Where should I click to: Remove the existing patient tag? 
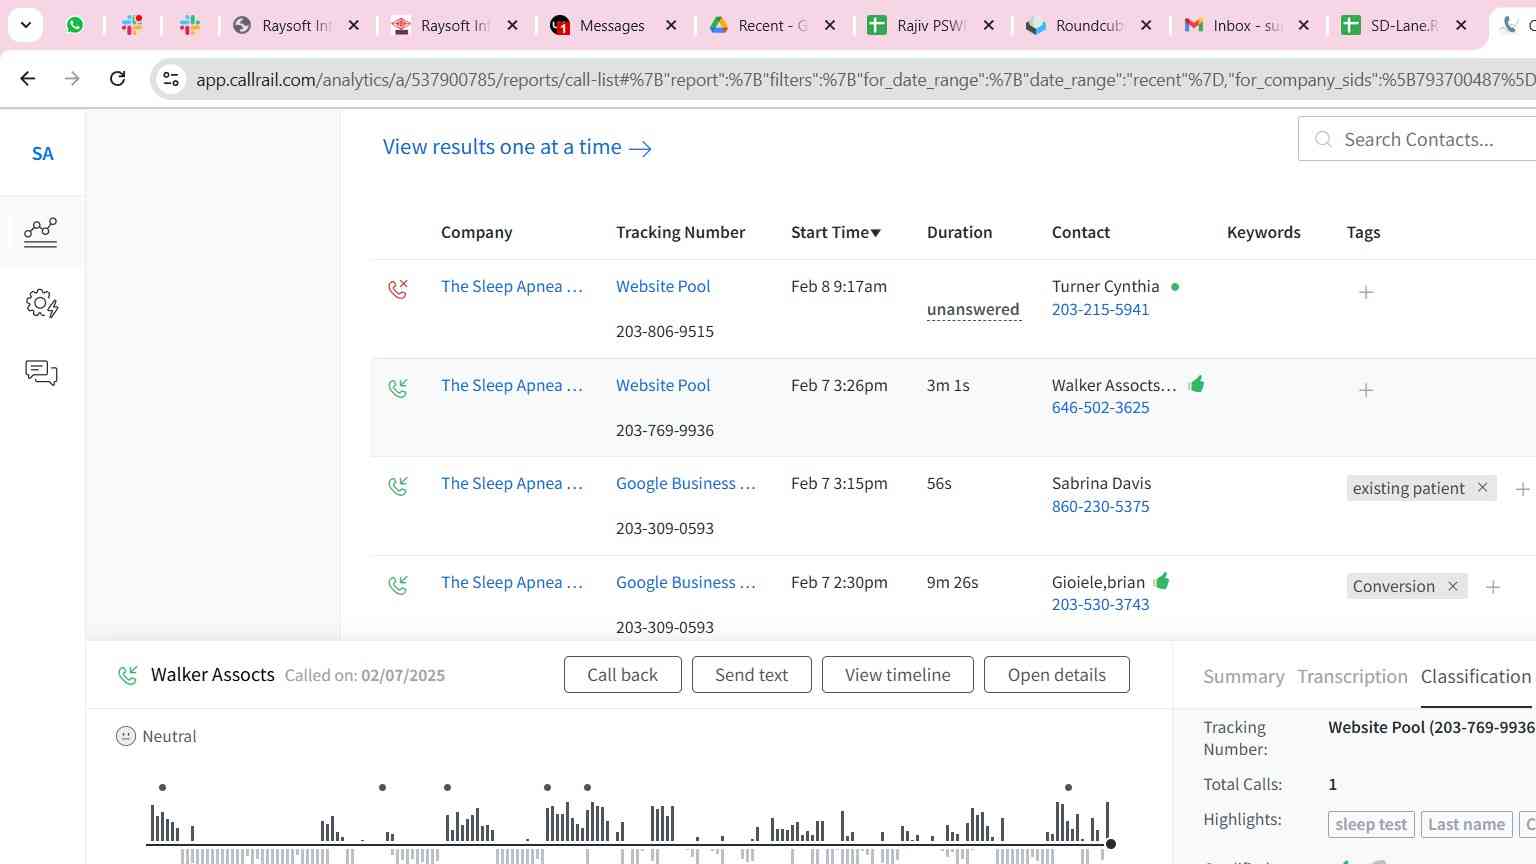click(x=1483, y=487)
